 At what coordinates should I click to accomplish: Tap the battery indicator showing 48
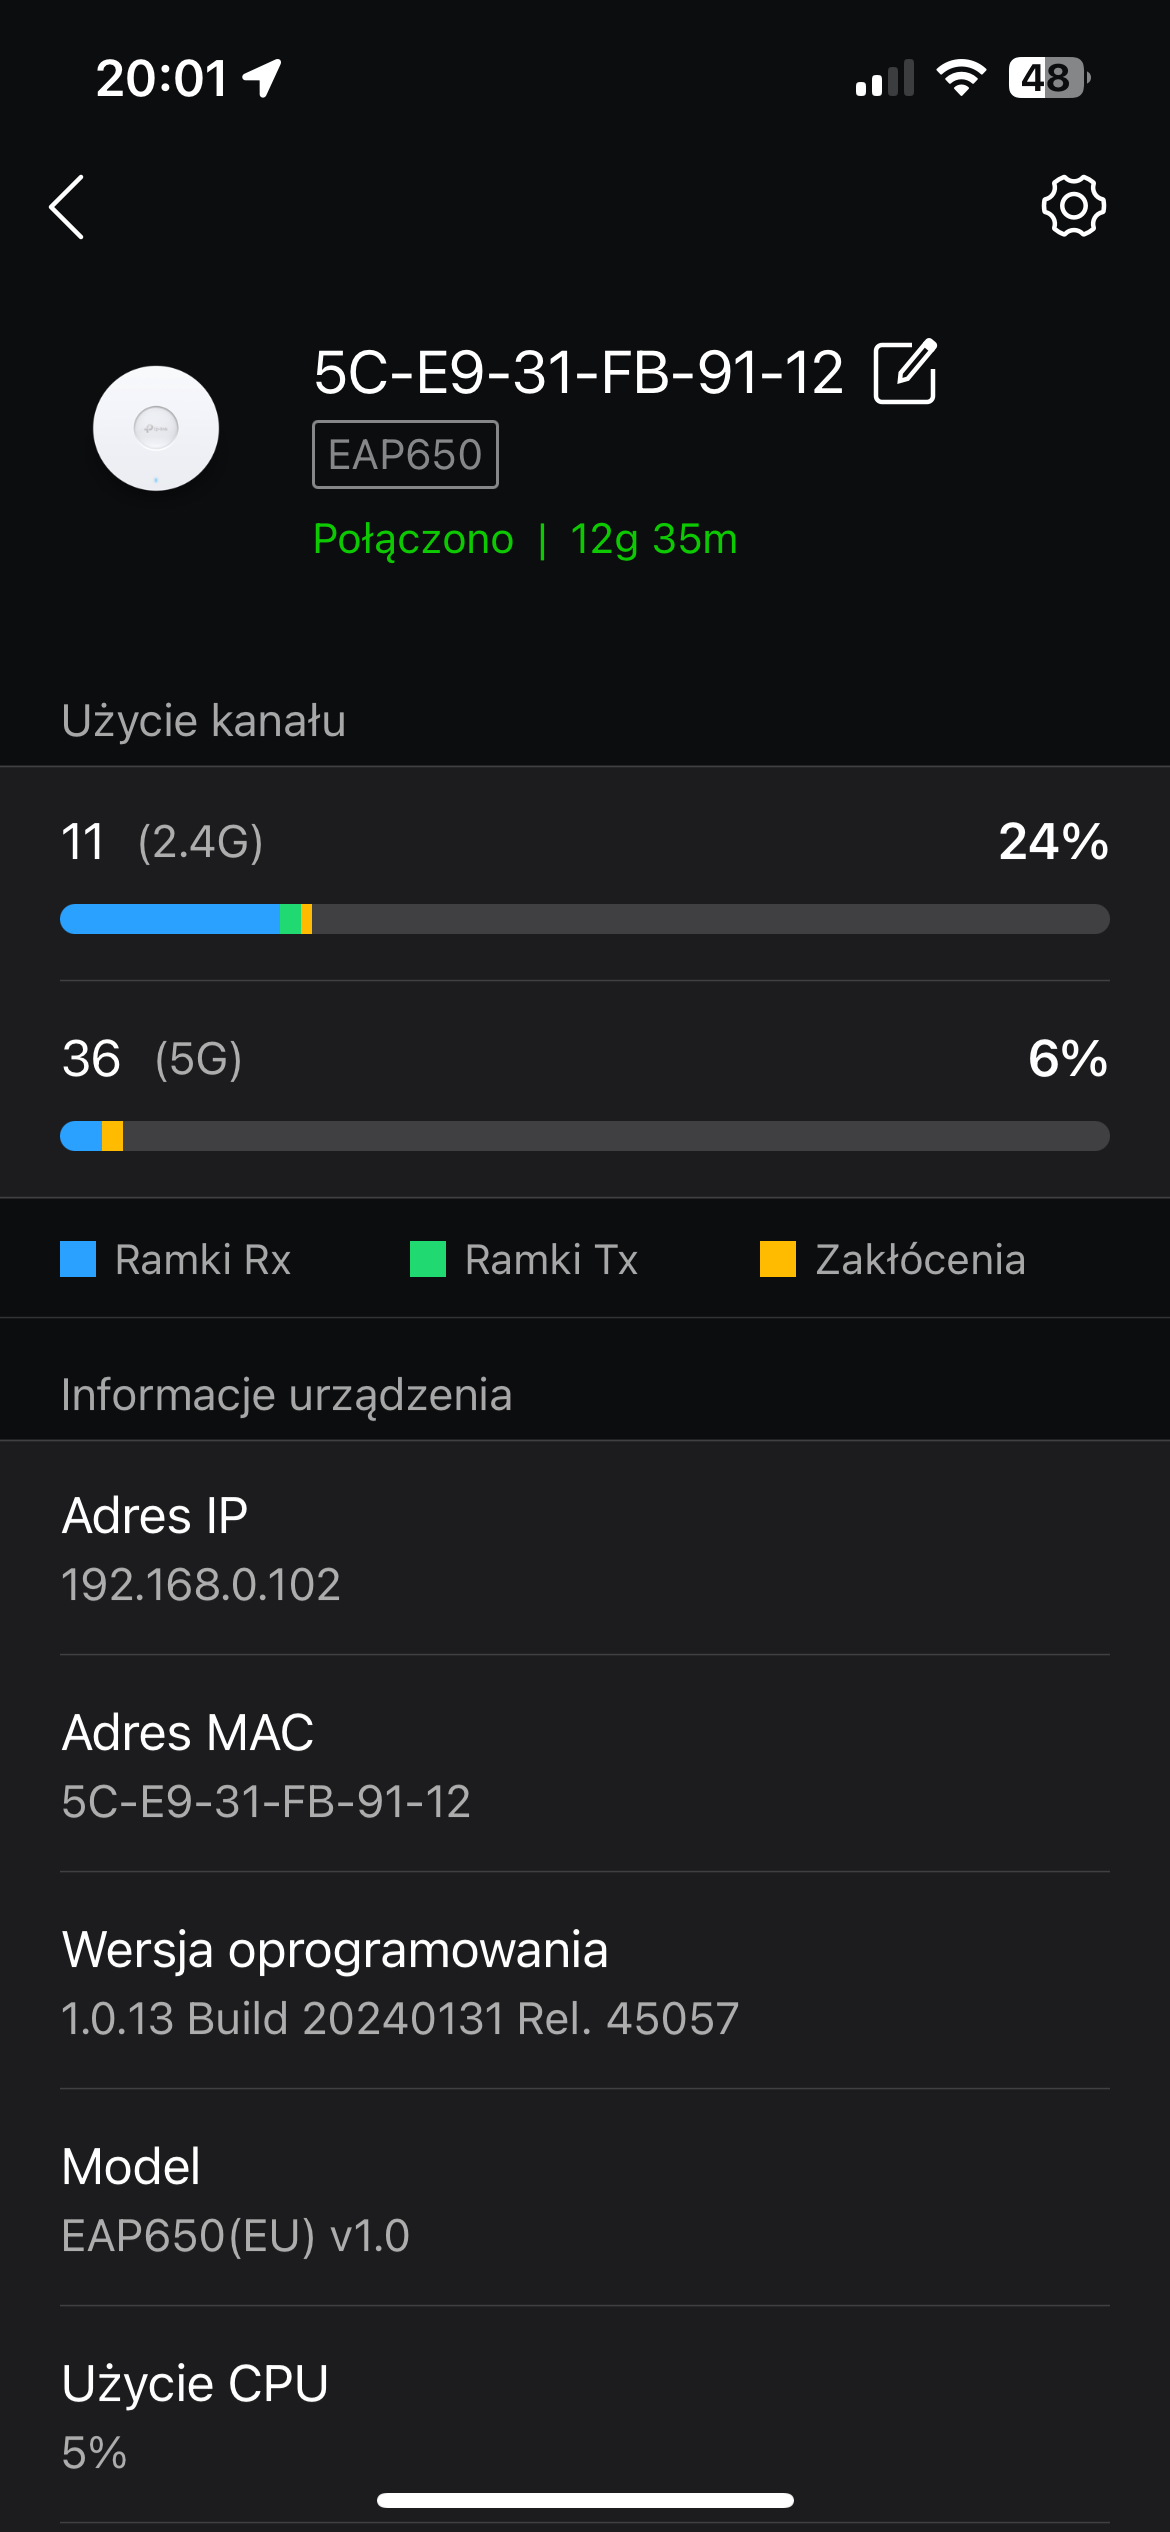click(1048, 78)
